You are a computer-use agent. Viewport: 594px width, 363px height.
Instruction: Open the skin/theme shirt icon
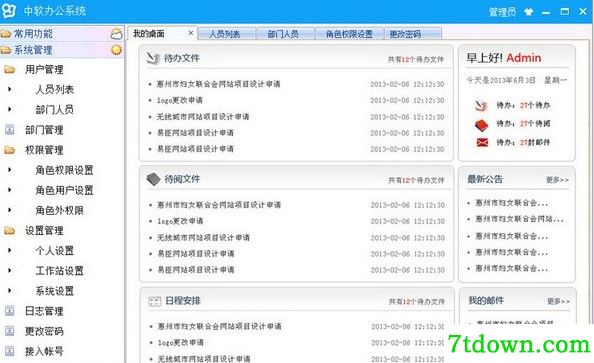tap(529, 12)
